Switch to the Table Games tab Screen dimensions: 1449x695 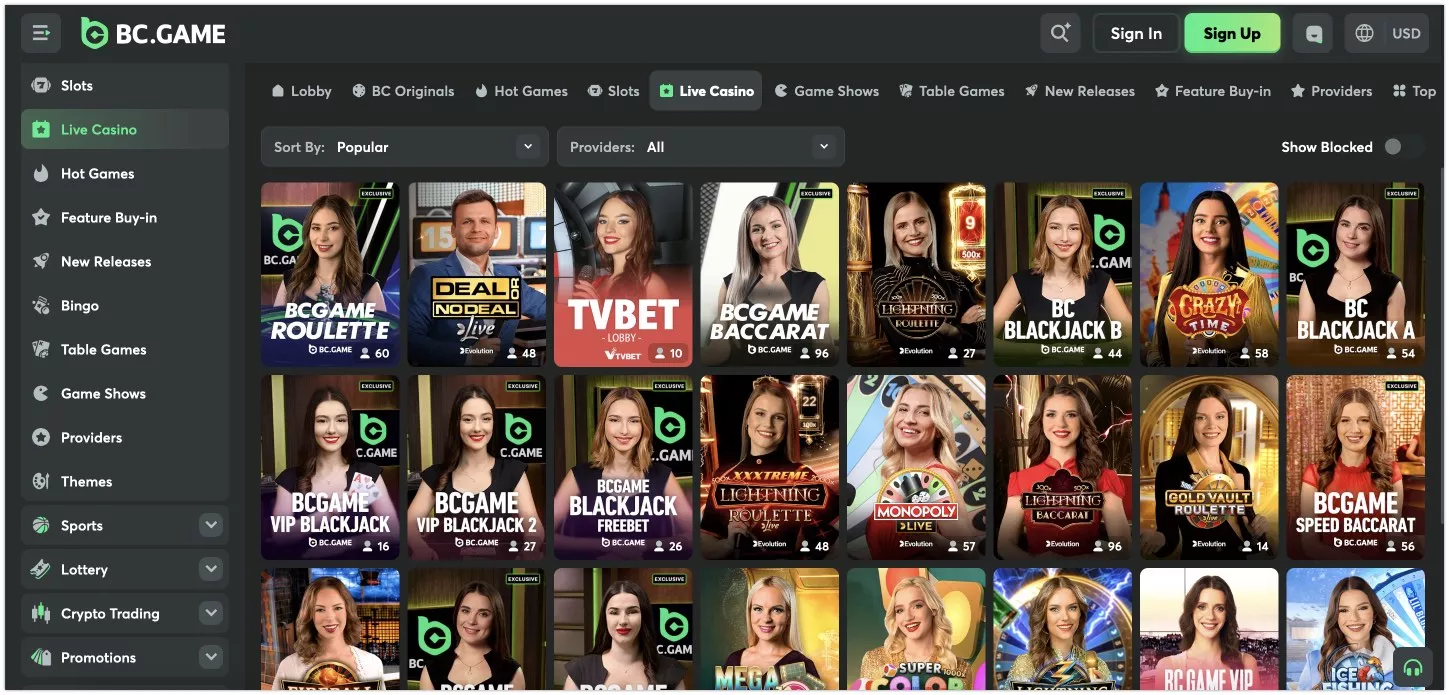click(x=951, y=91)
